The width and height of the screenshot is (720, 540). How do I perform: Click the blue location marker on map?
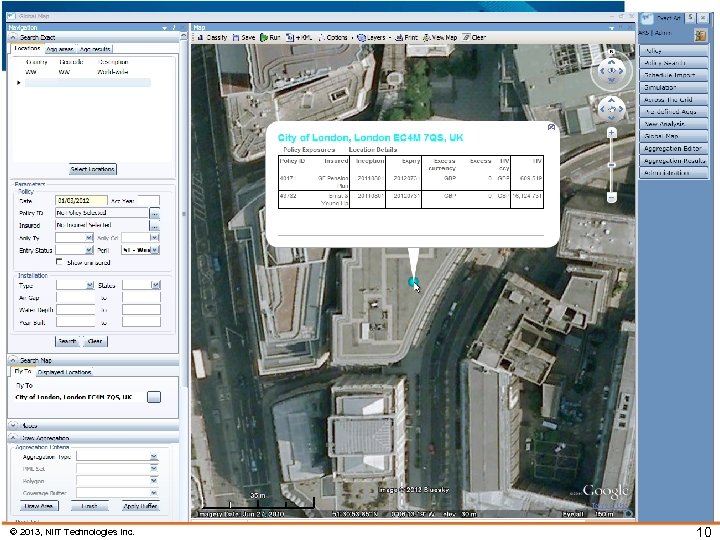(x=413, y=283)
